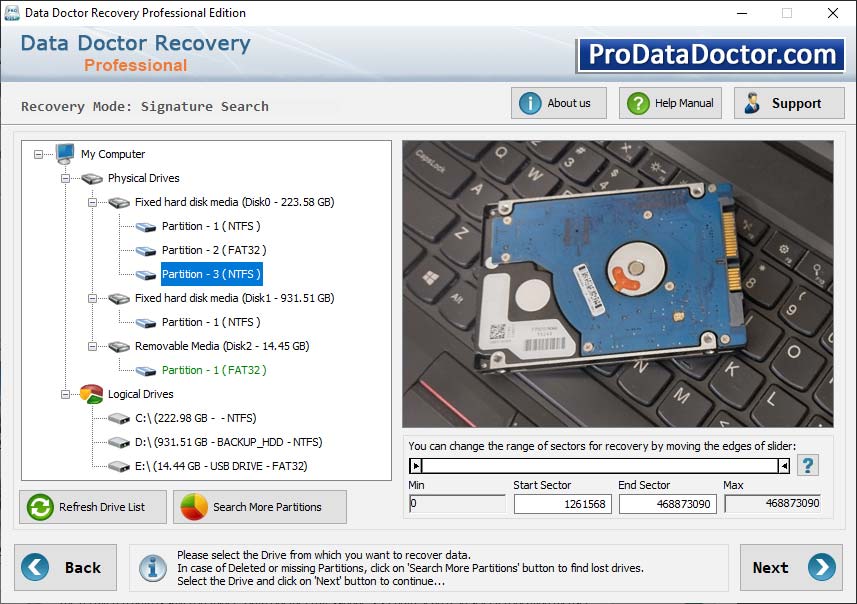Screen dimensions: 857x604
Task: Click the Data Doctor Recovery title bar icon
Action: (13, 13)
